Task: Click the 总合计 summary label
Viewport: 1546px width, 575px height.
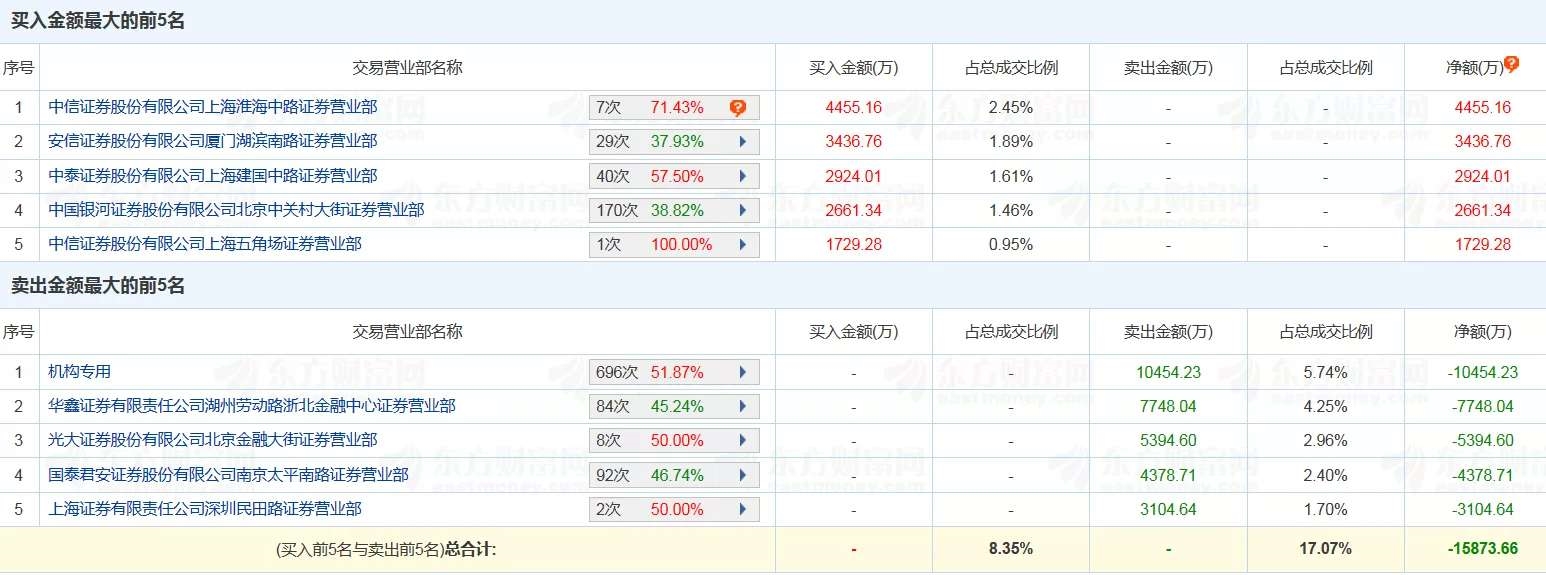Action: pyautogui.click(x=471, y=548)
